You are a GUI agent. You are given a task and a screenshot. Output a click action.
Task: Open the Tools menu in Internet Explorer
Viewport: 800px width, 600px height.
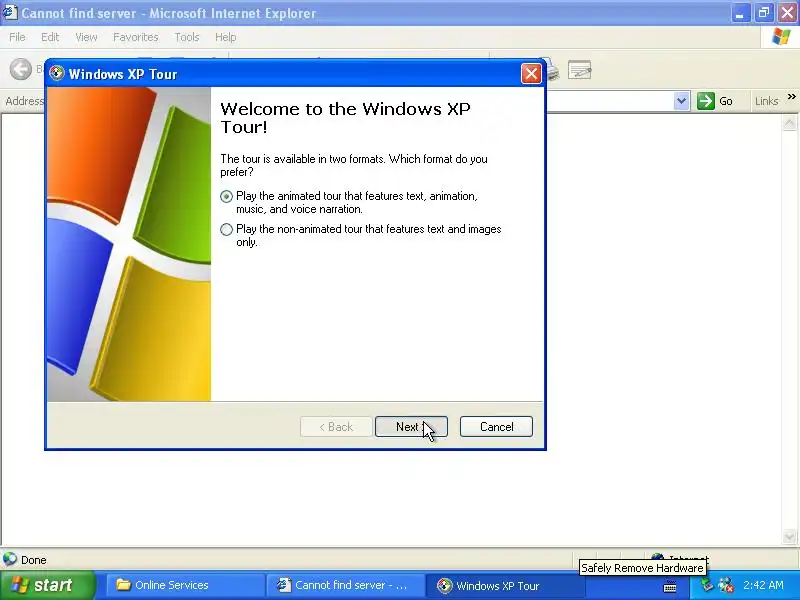(187, 37)
